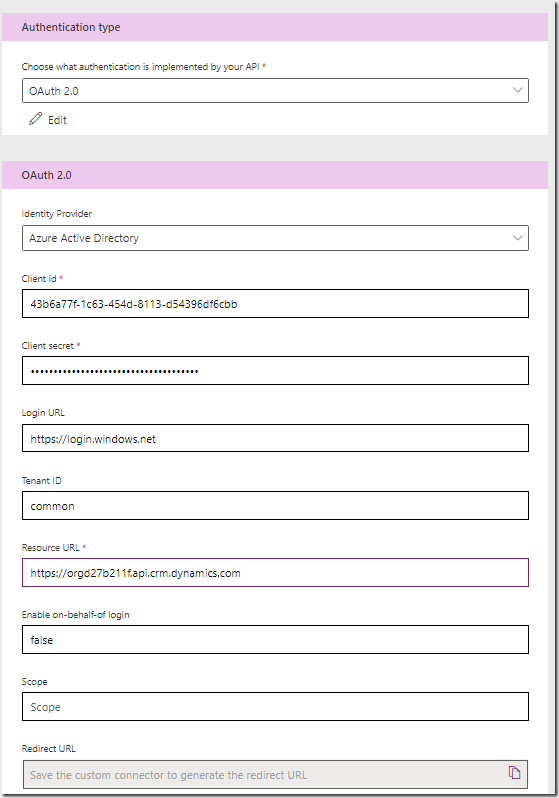Click the Tenant ID field containing common
Viewport: 559px width, 798px height.
(x=275, y=505)
